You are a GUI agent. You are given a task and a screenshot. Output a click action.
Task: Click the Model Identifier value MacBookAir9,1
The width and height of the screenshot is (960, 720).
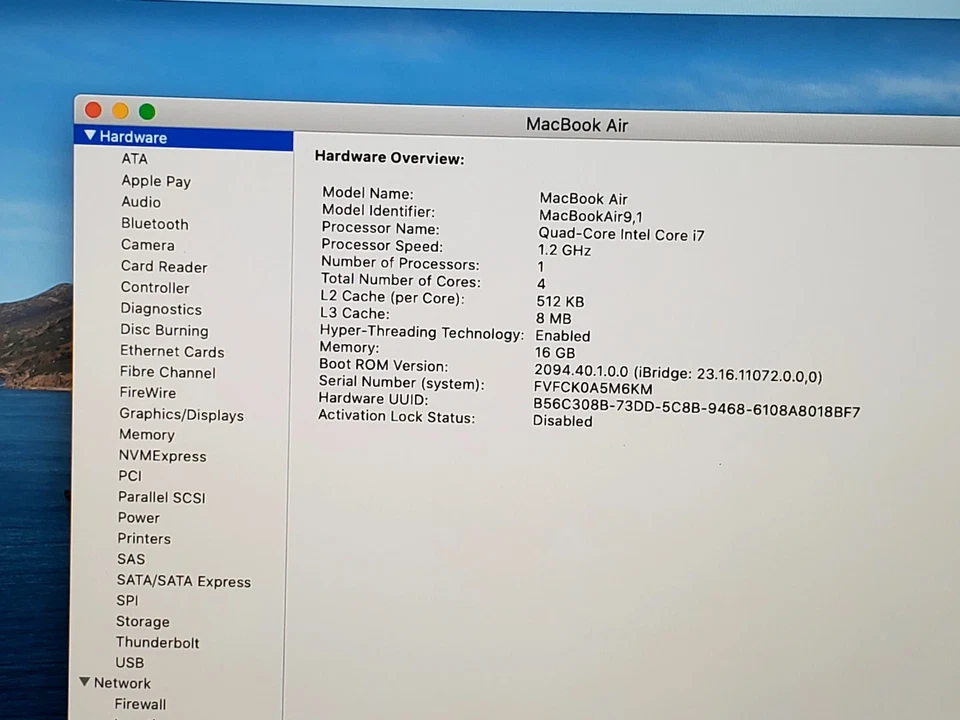[591, 216]
